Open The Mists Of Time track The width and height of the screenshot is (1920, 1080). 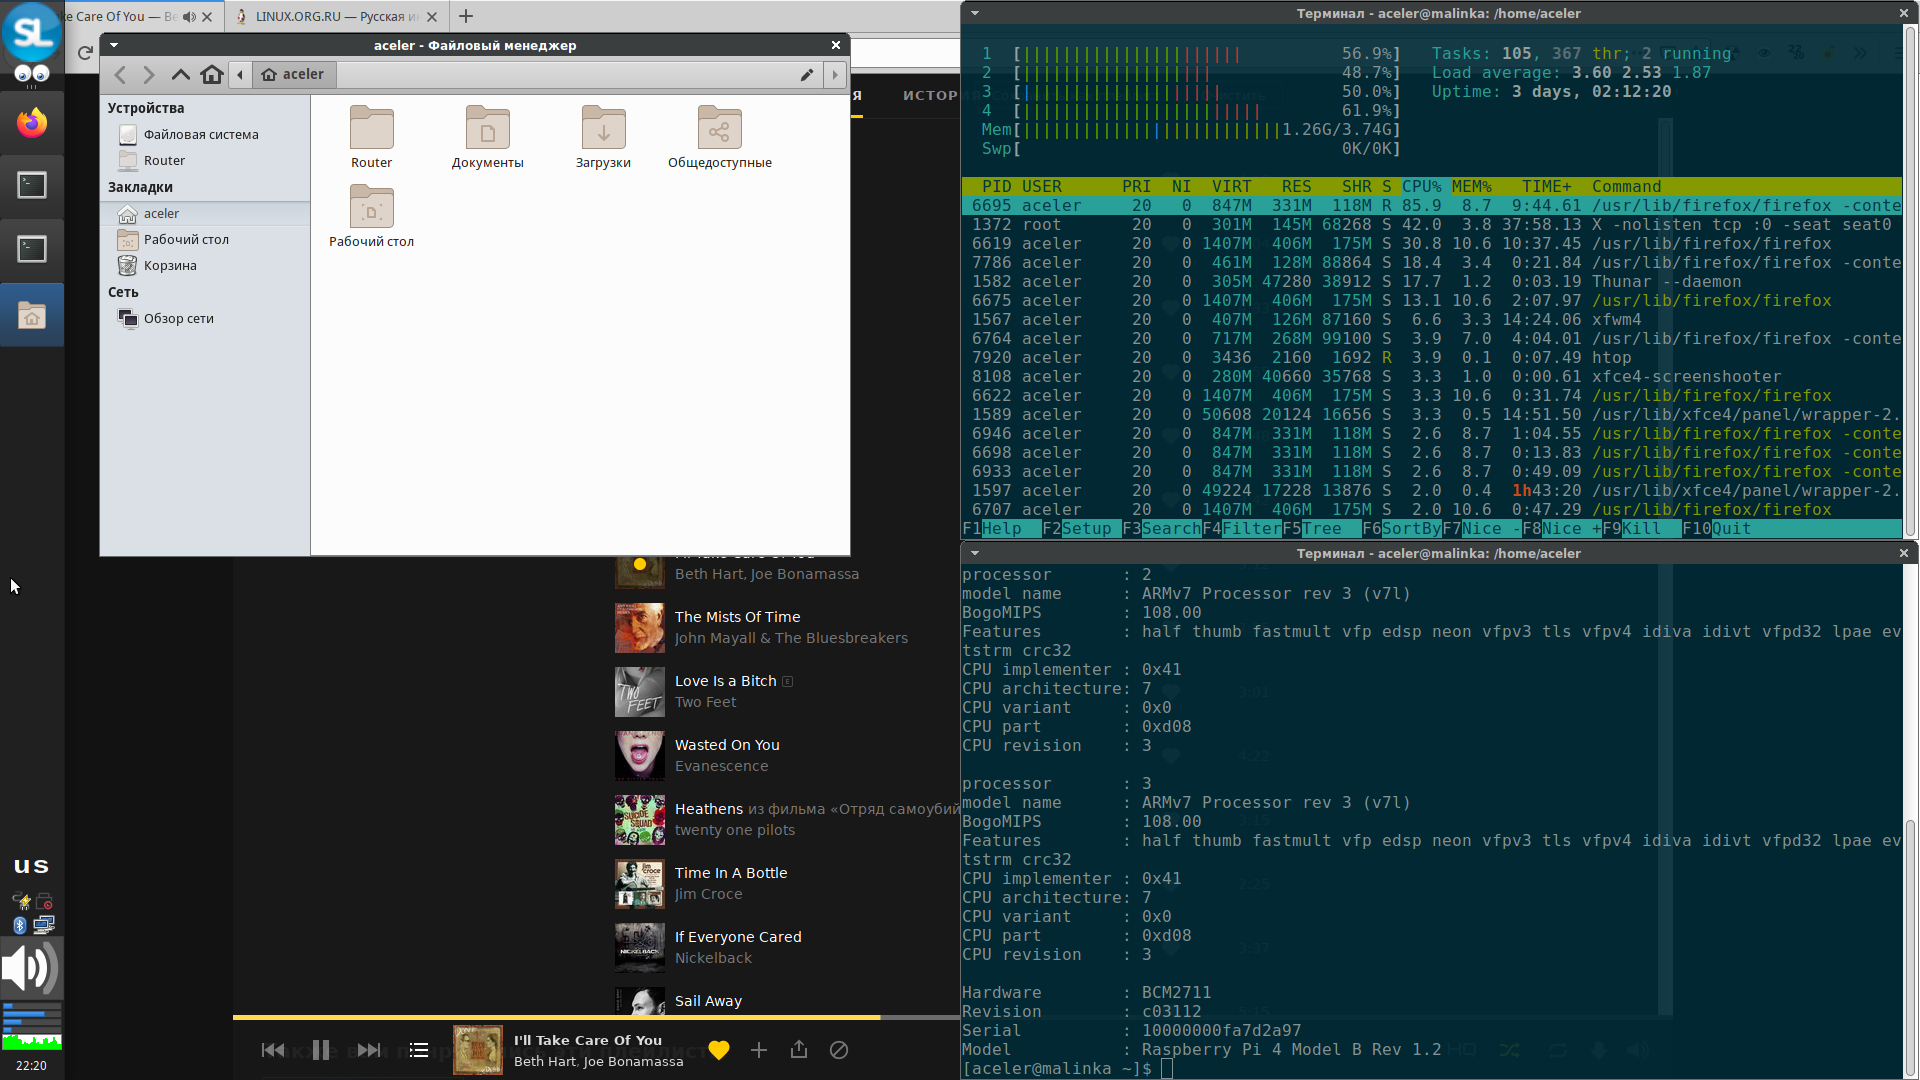(737, 617)
